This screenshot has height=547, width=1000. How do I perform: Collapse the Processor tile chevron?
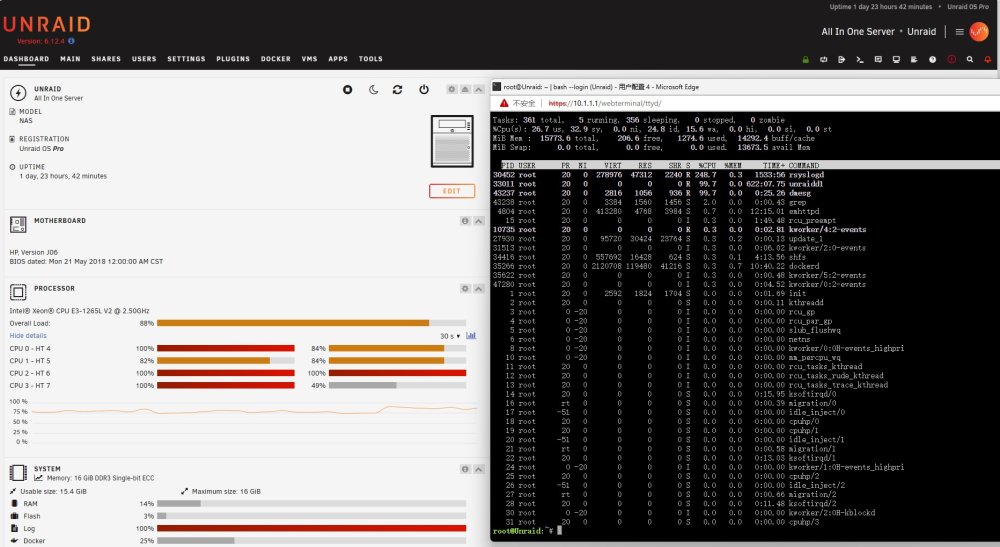[x=478, y=289]
